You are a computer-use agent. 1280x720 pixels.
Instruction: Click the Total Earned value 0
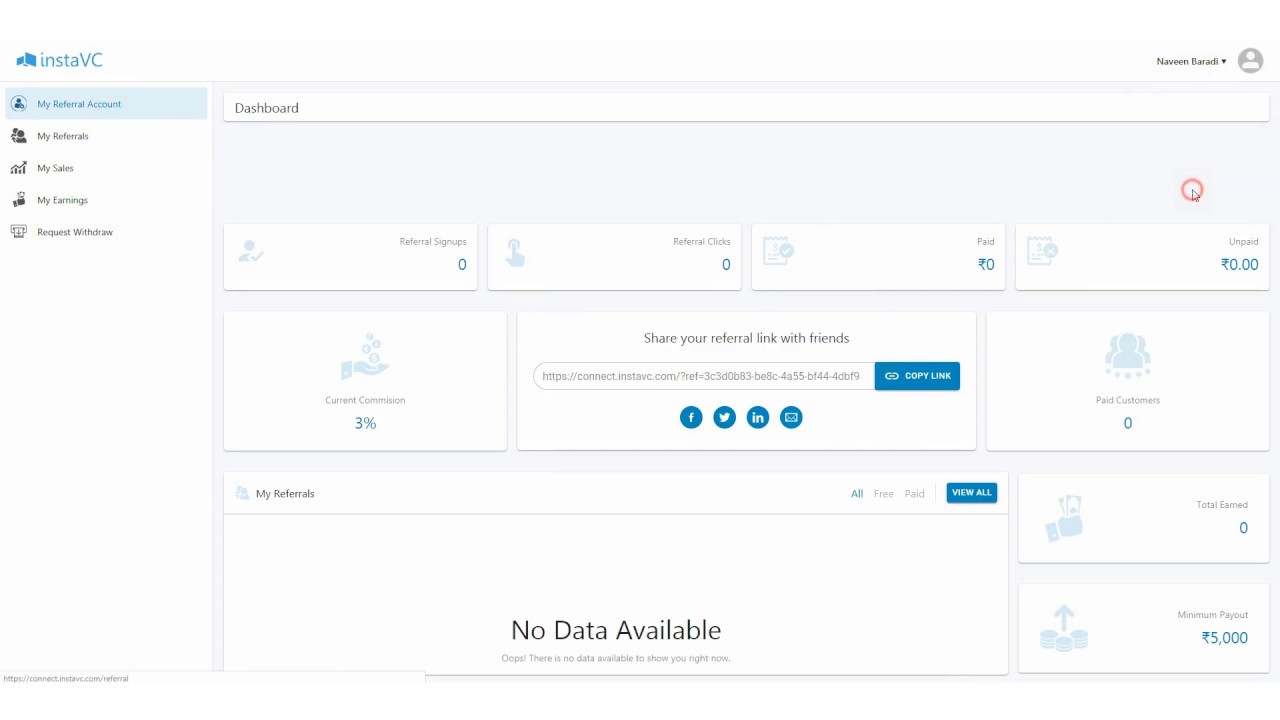[x=1243, y=528]
